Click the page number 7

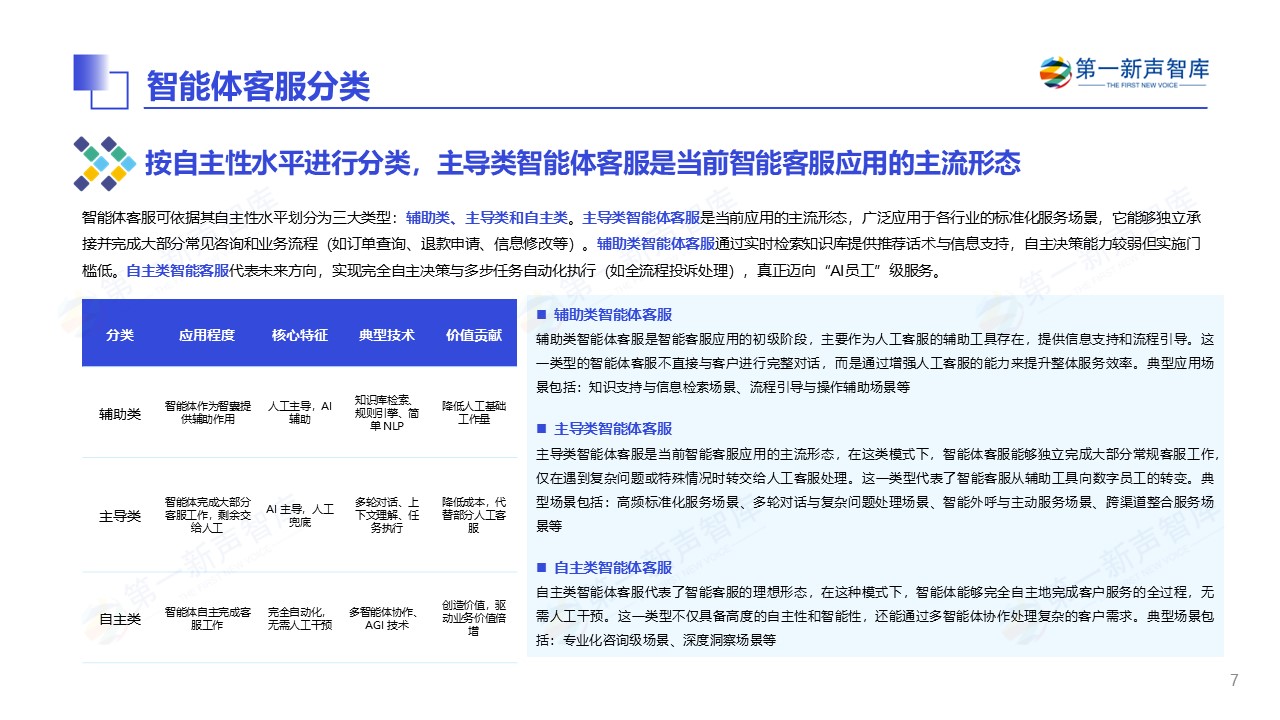coord(1233,681)
